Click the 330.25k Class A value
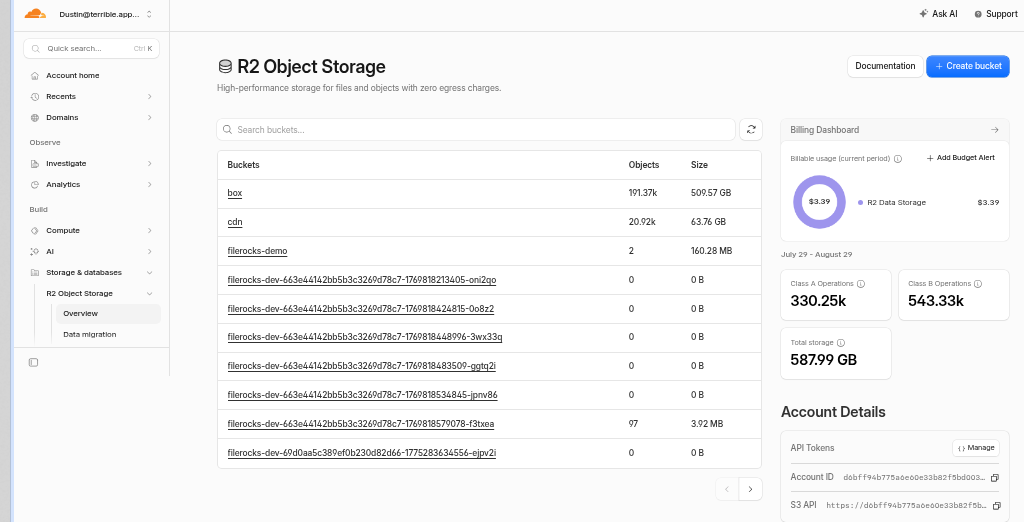 (818, 301)
